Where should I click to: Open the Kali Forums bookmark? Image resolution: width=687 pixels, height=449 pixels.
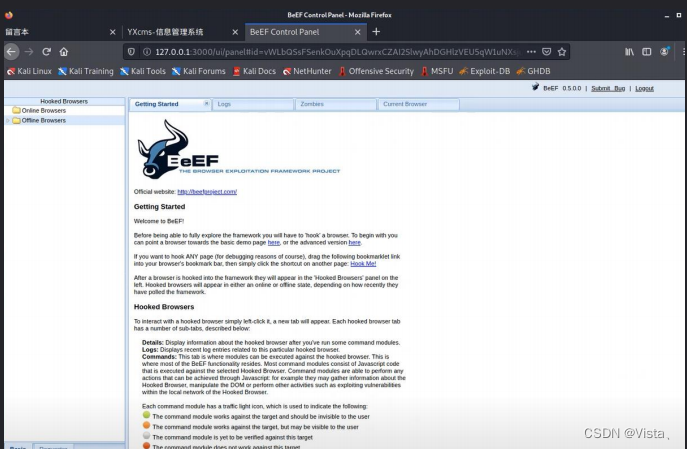tap(198, 71)
